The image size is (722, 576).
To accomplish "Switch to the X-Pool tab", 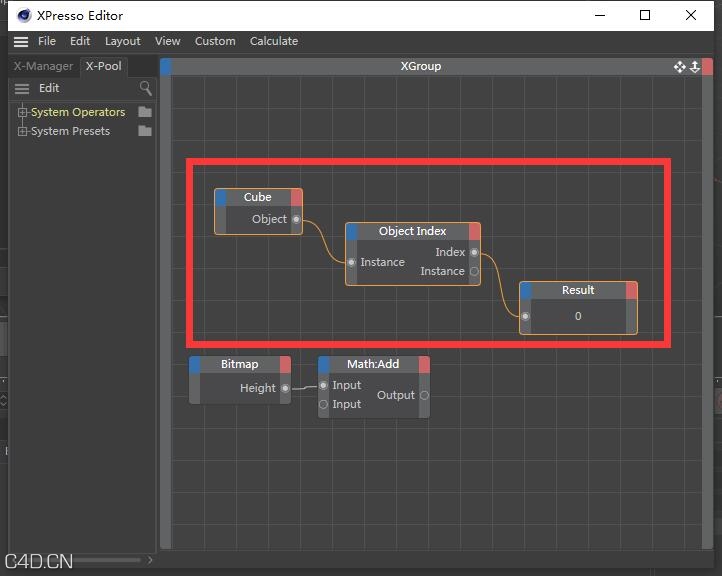I will pos(104,66).
